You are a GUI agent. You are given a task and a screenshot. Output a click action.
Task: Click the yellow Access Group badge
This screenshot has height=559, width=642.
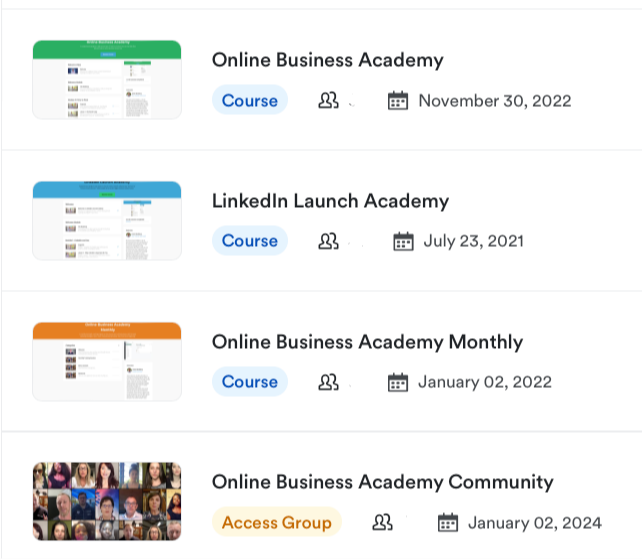(276, 522)
